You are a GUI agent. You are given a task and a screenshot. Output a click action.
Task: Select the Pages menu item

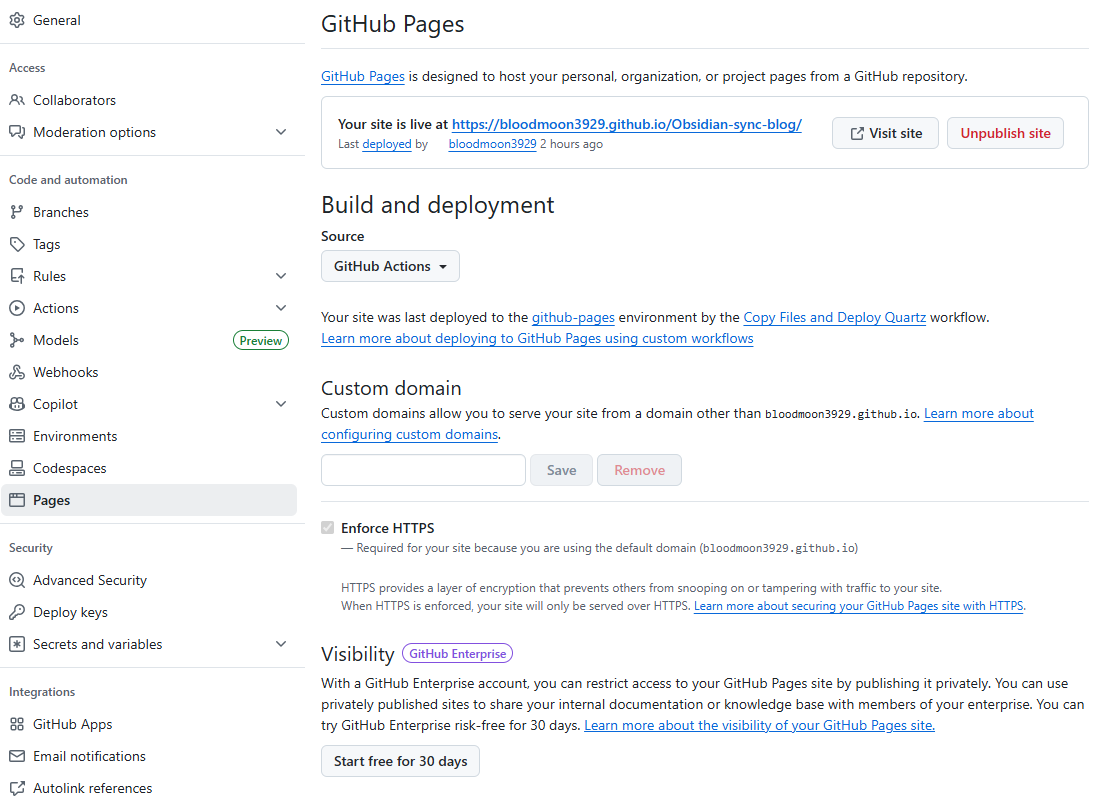pyautogui.click(x=149, y=500)
